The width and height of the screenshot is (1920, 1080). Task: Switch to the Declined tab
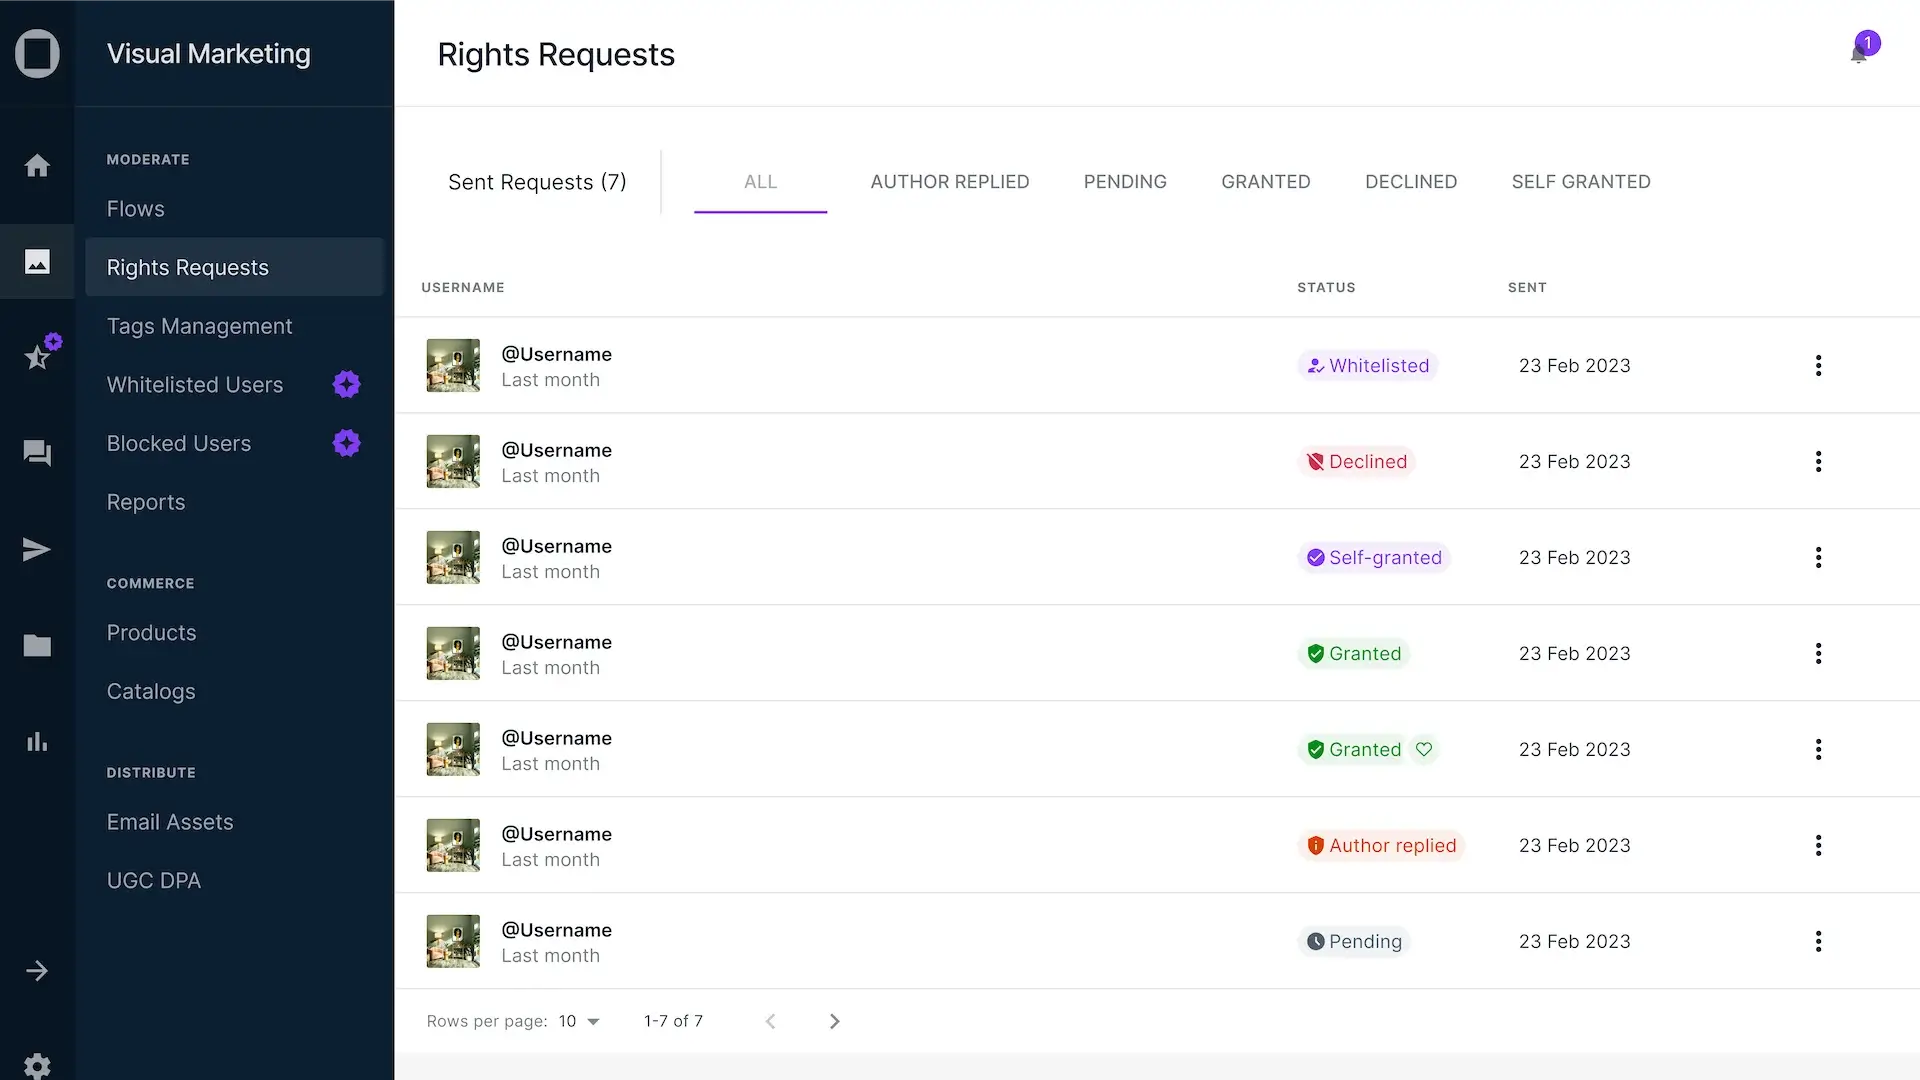click(1410, 182)
